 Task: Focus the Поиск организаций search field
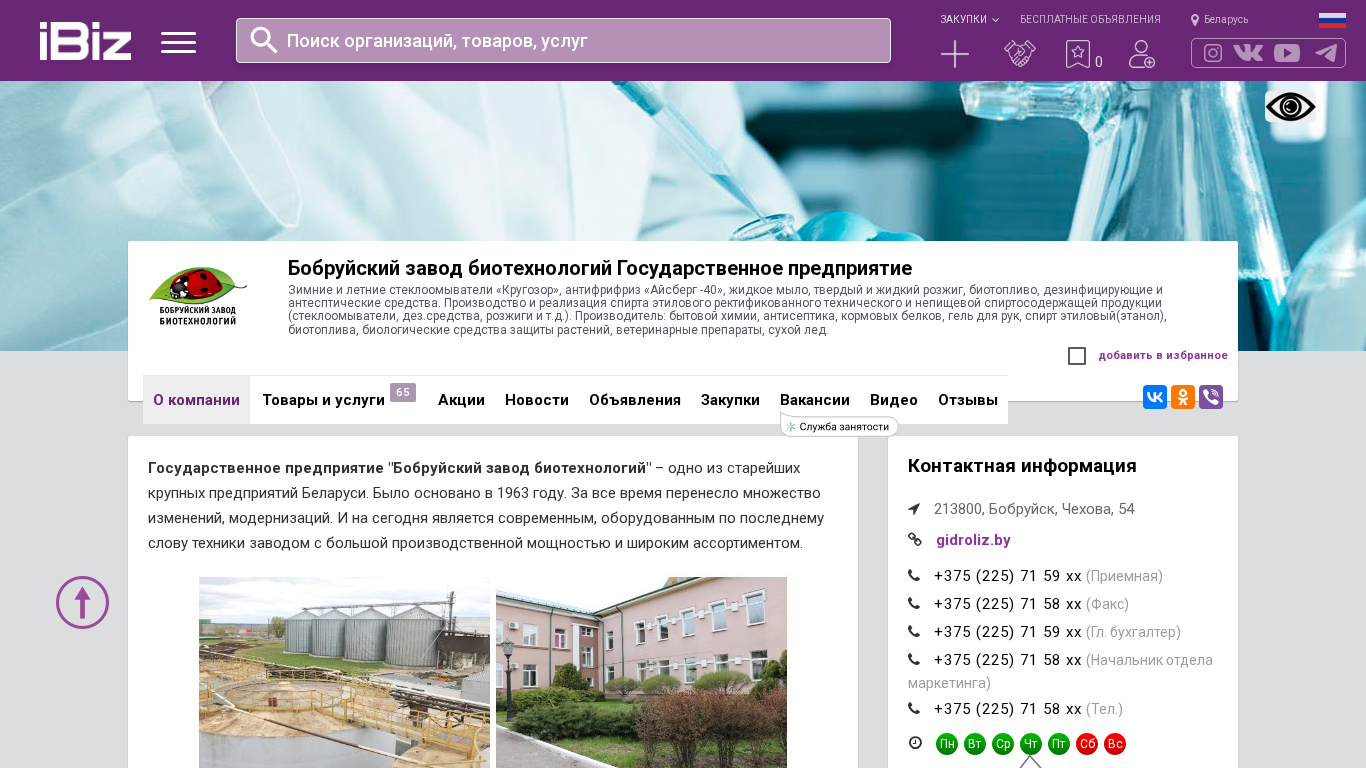[563, 40]
